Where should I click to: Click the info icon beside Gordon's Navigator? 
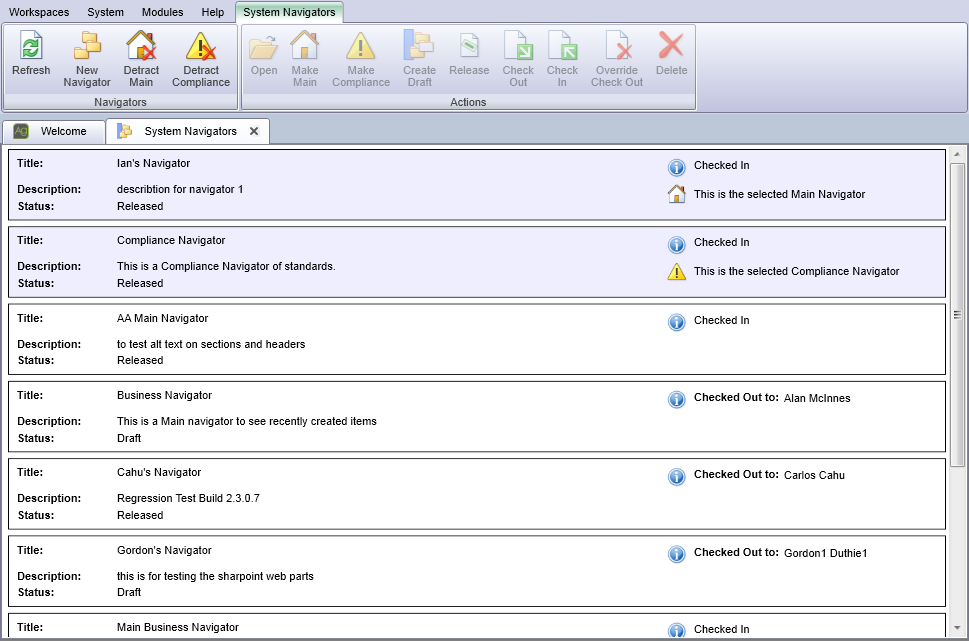tap(677, 553)
